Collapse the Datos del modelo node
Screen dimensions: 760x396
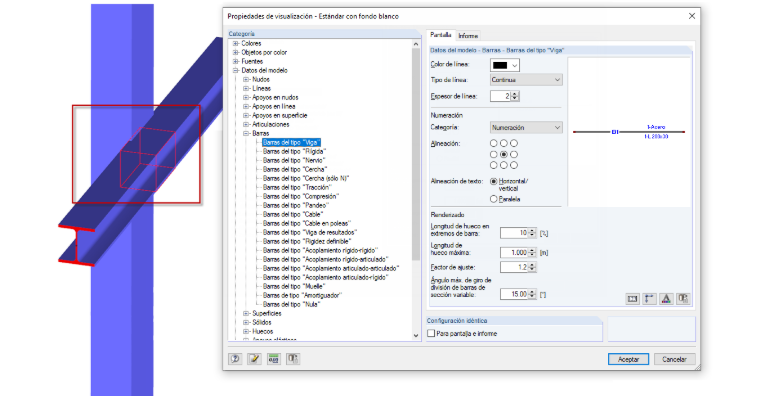pyautogui.click(x=236, y=70)
